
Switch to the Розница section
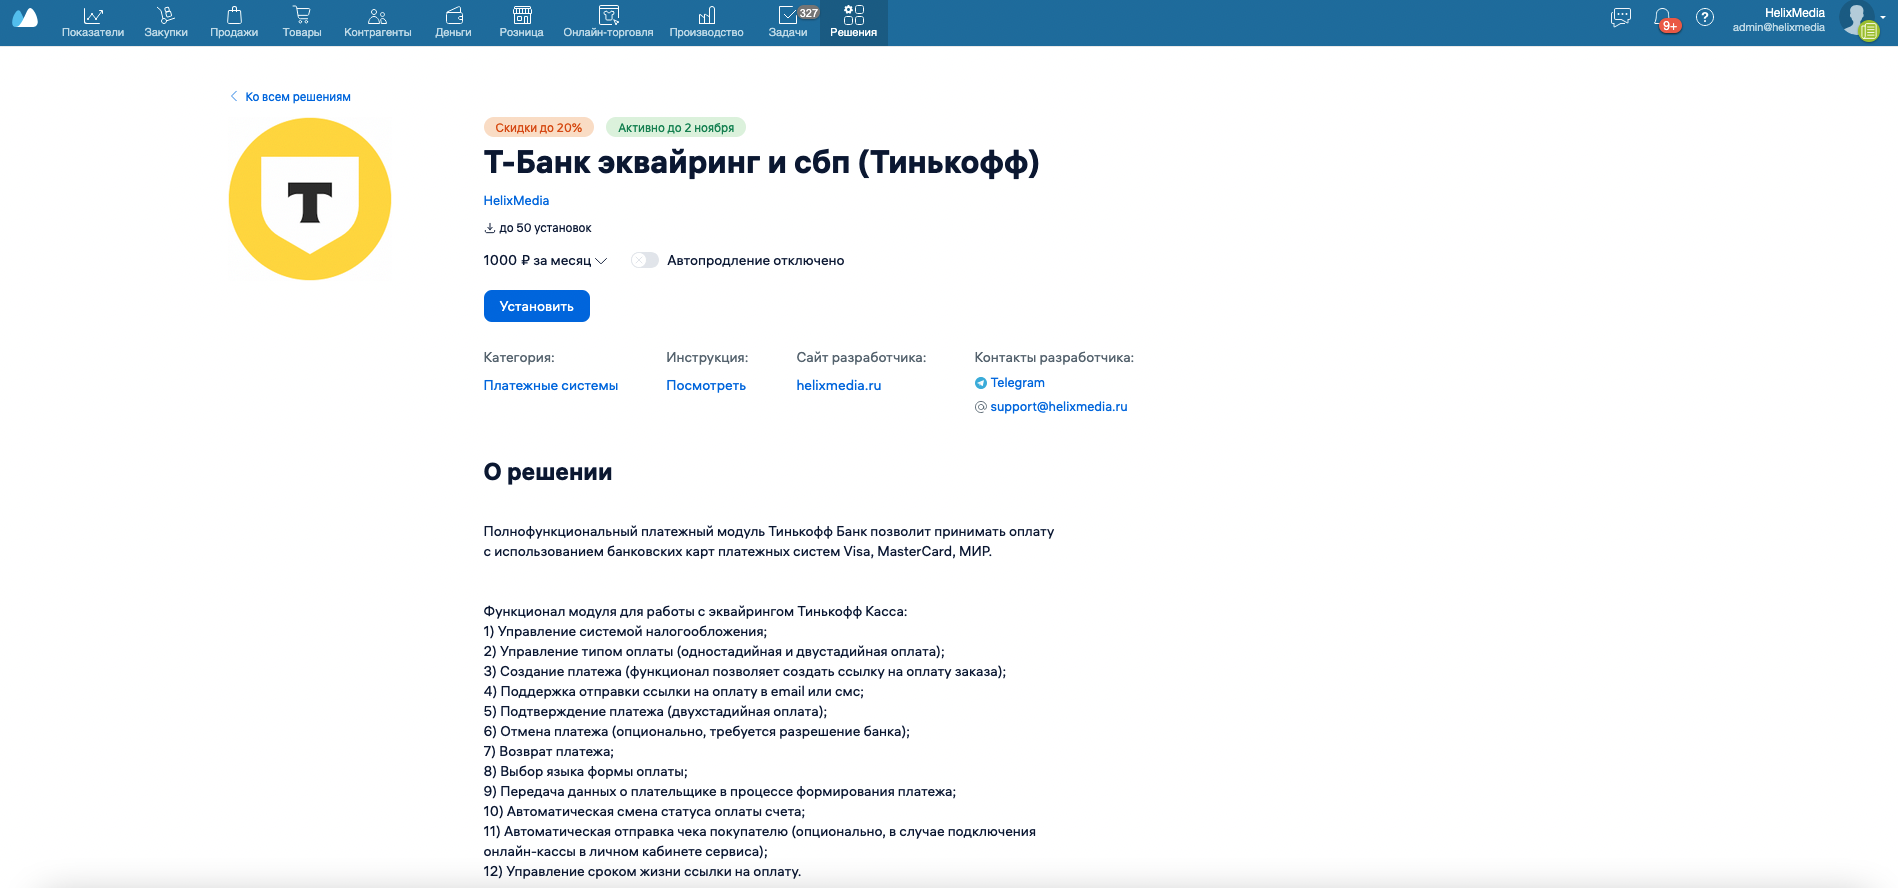click(522, 22)
